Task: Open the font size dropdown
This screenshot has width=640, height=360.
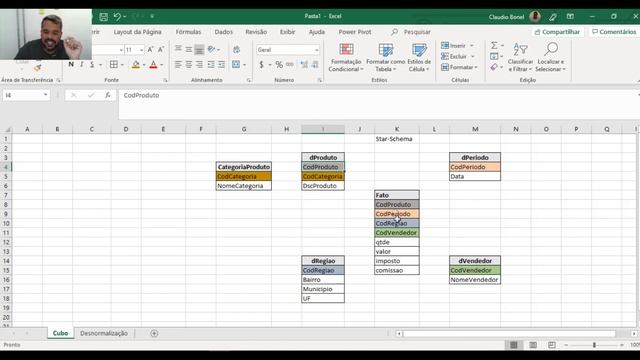Action: point(142,50)
